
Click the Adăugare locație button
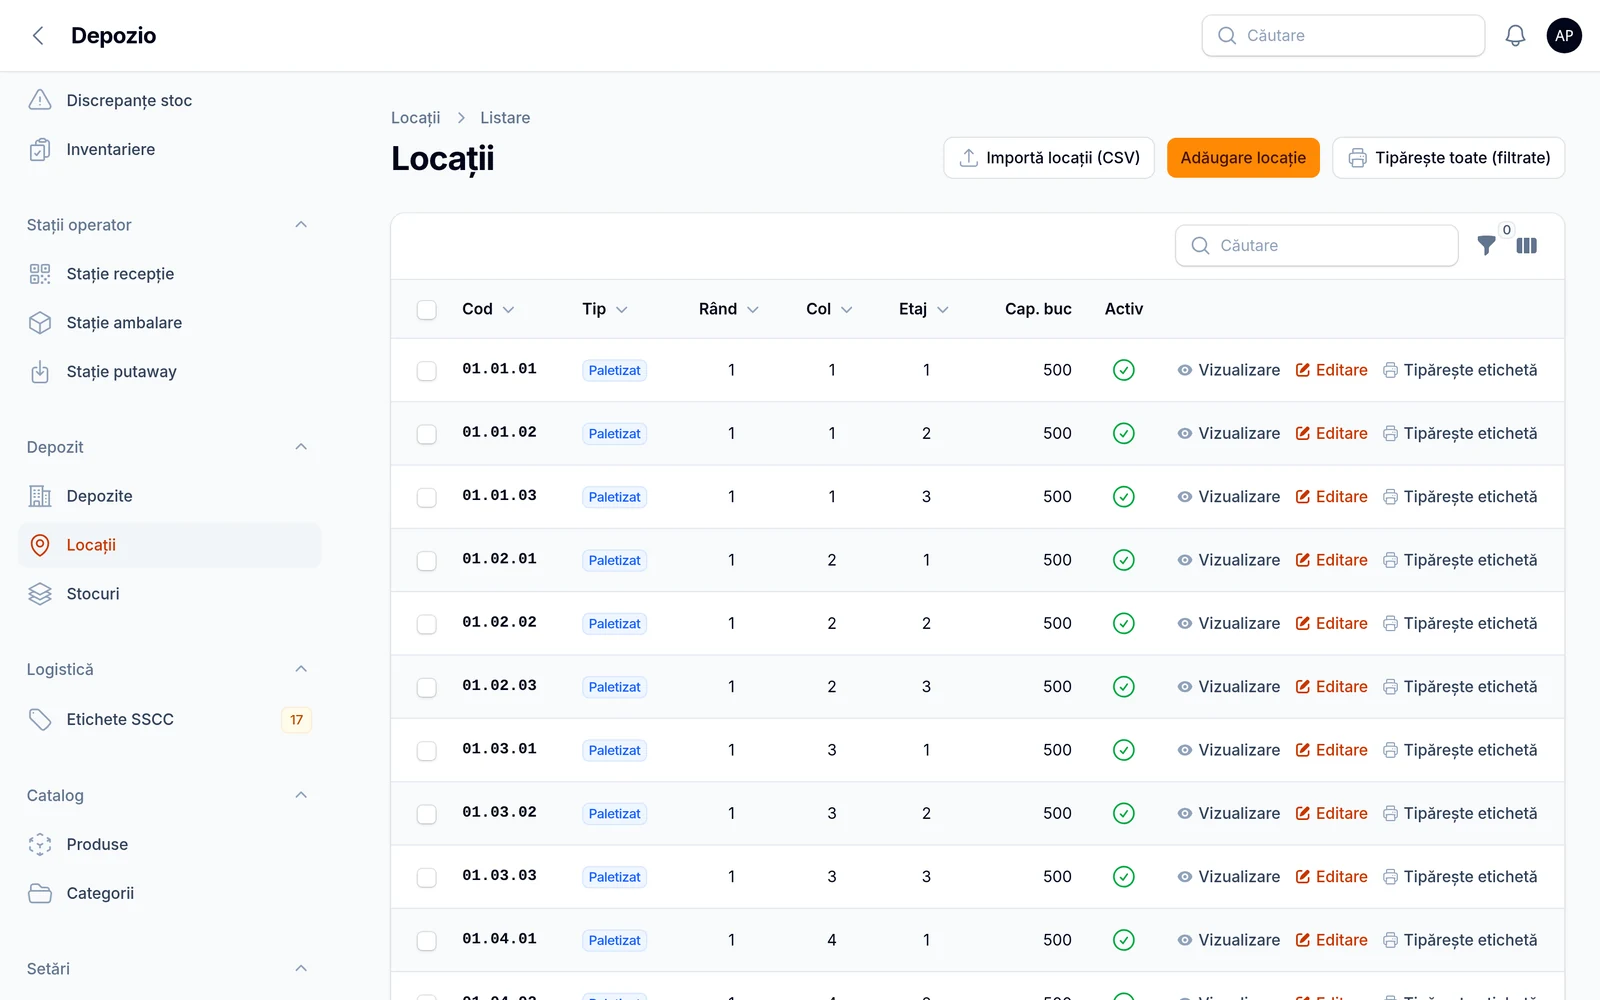pyautogui.click(x=1243, y=158)
